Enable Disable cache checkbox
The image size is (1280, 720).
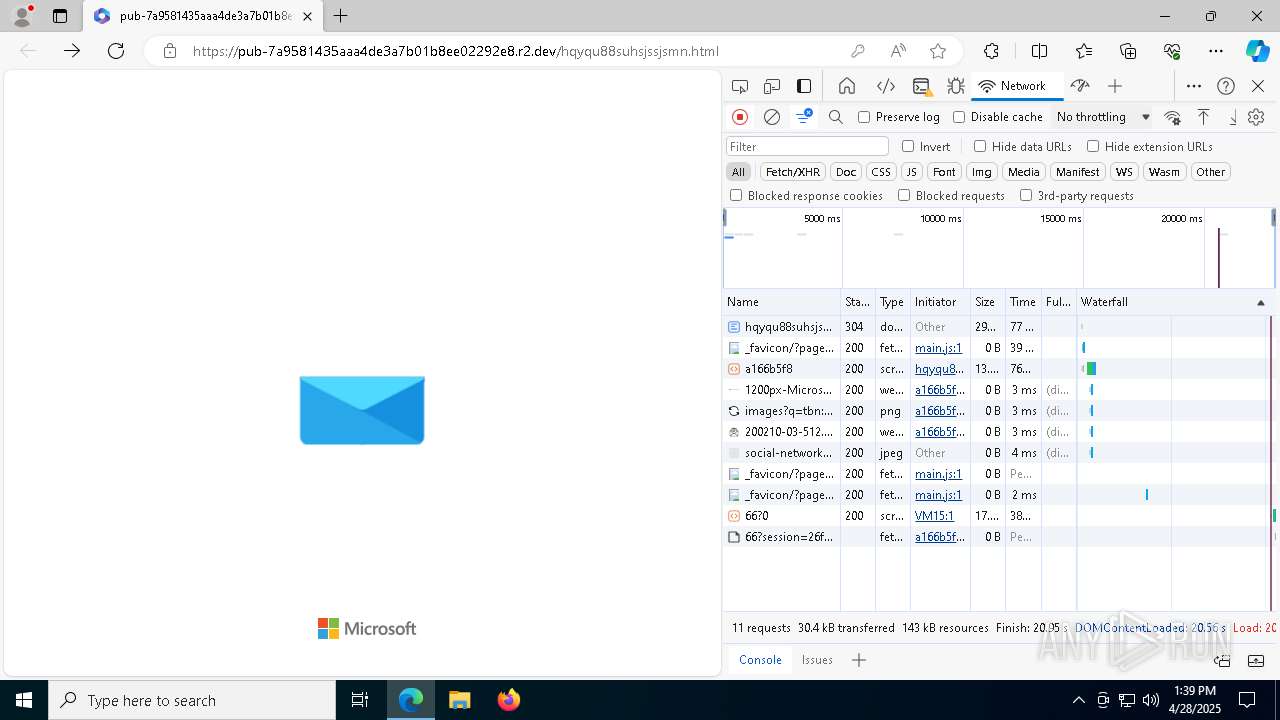click(x=959, y=117)
